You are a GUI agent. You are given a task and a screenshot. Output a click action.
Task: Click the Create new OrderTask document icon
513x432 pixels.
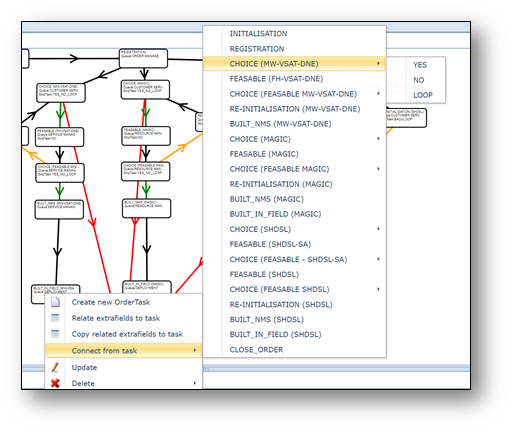pos(55,302)
